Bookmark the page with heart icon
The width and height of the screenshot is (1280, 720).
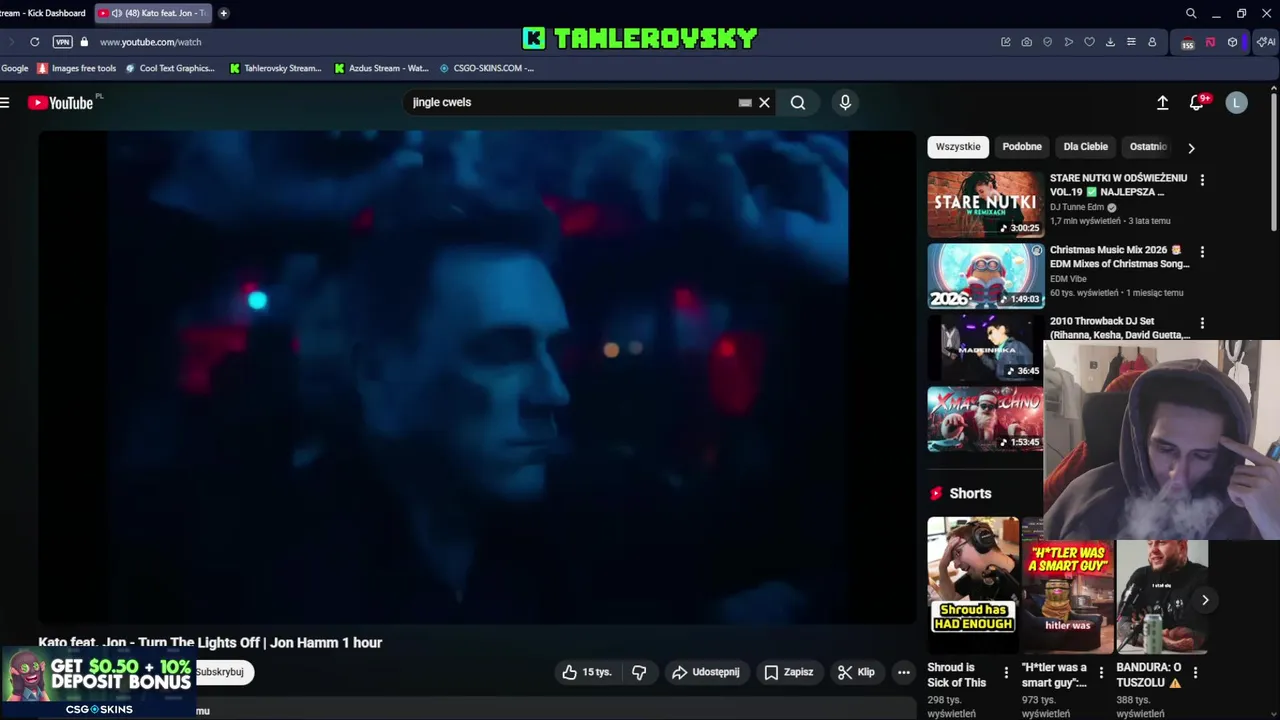tap(1089, 42)
